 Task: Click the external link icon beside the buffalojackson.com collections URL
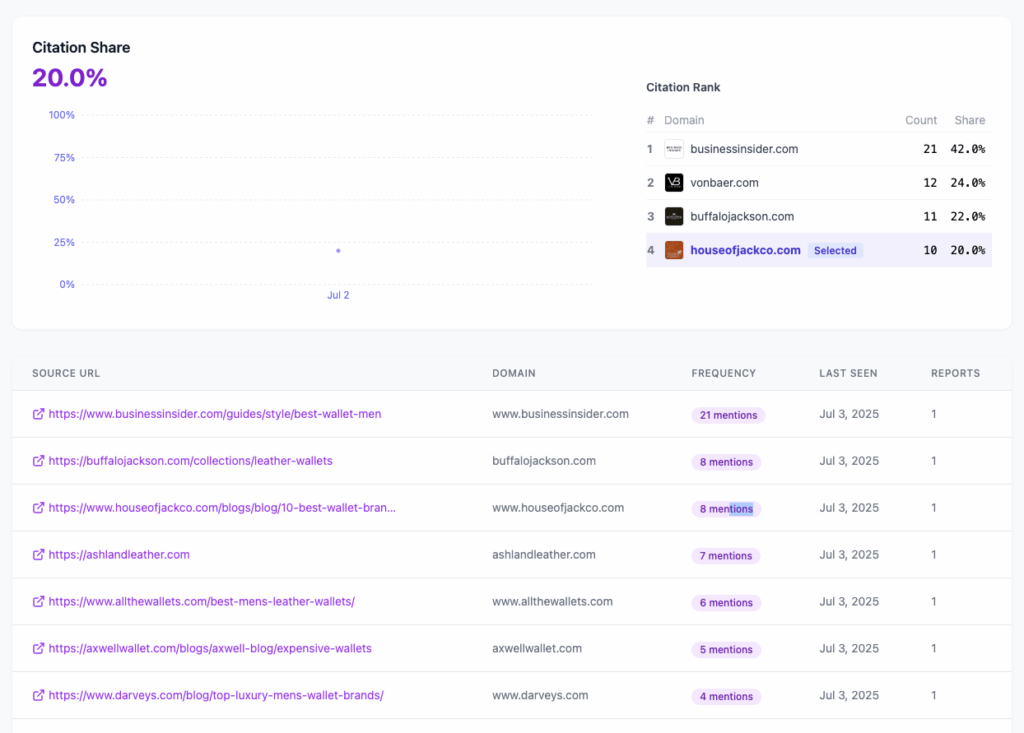click(x=39, y=461)
